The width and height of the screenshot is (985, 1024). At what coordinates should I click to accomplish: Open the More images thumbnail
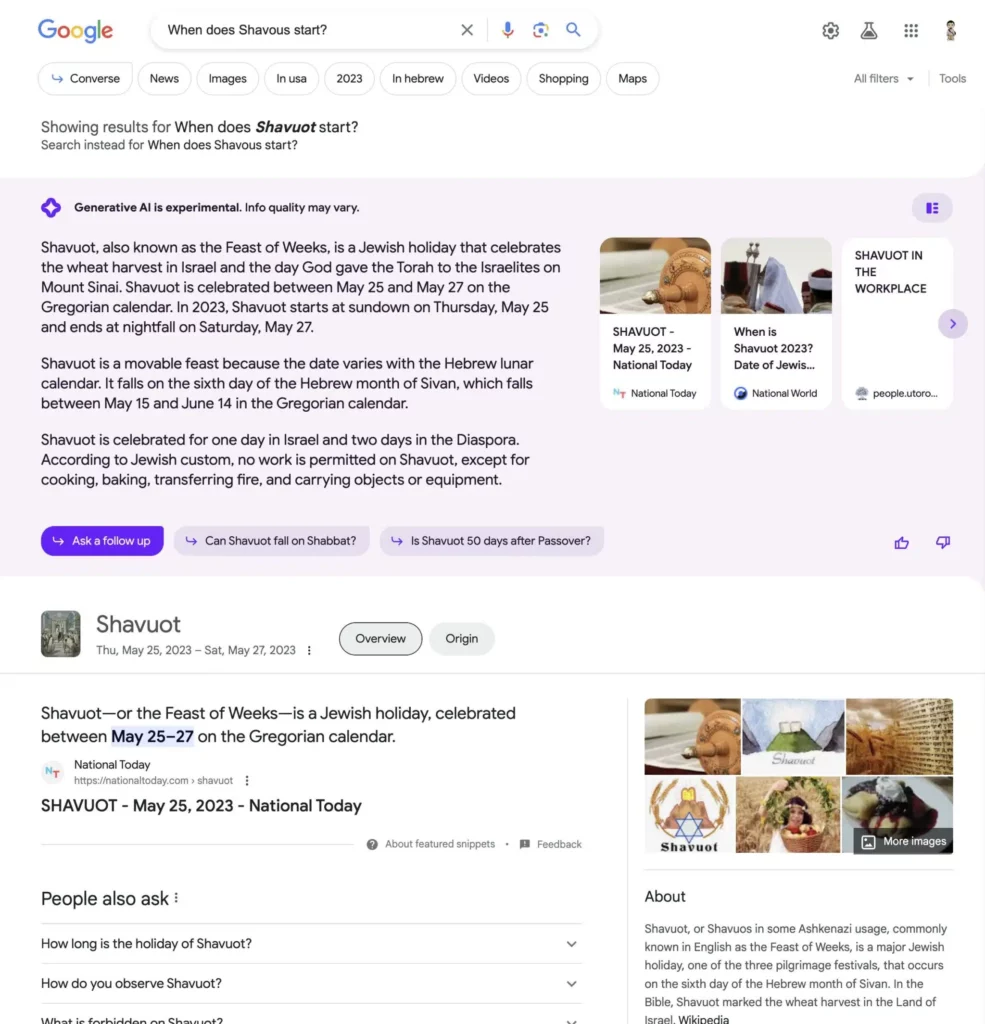click(x=903, y=841)
